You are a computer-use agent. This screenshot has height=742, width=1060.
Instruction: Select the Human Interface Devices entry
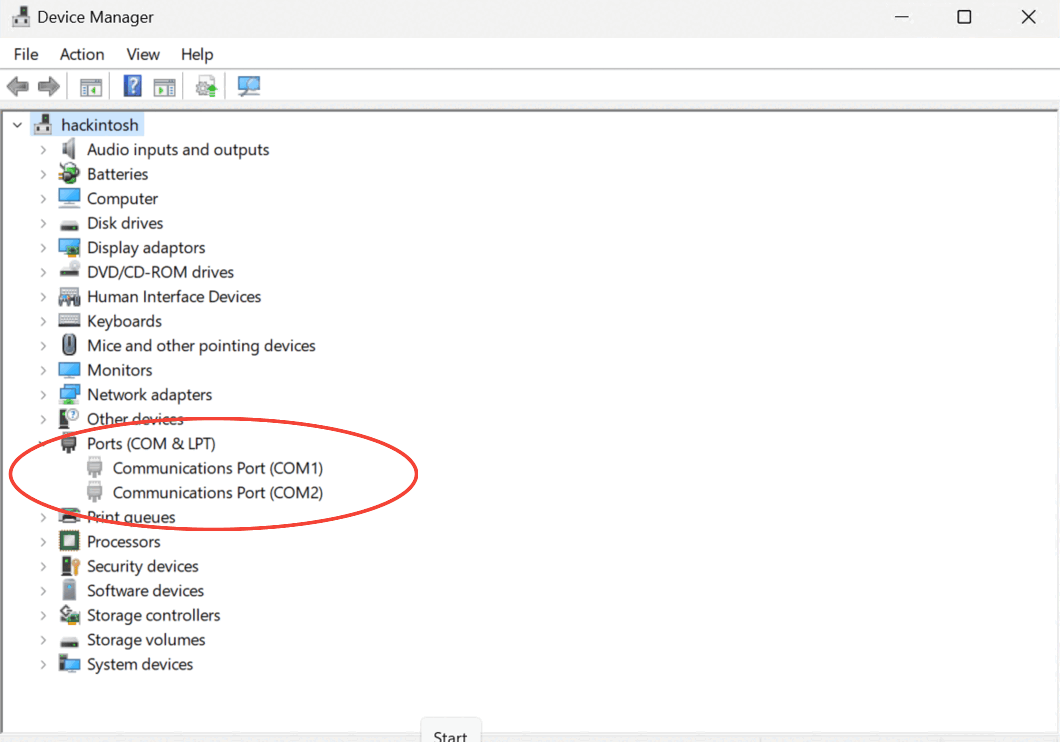[x=174, y=296]
